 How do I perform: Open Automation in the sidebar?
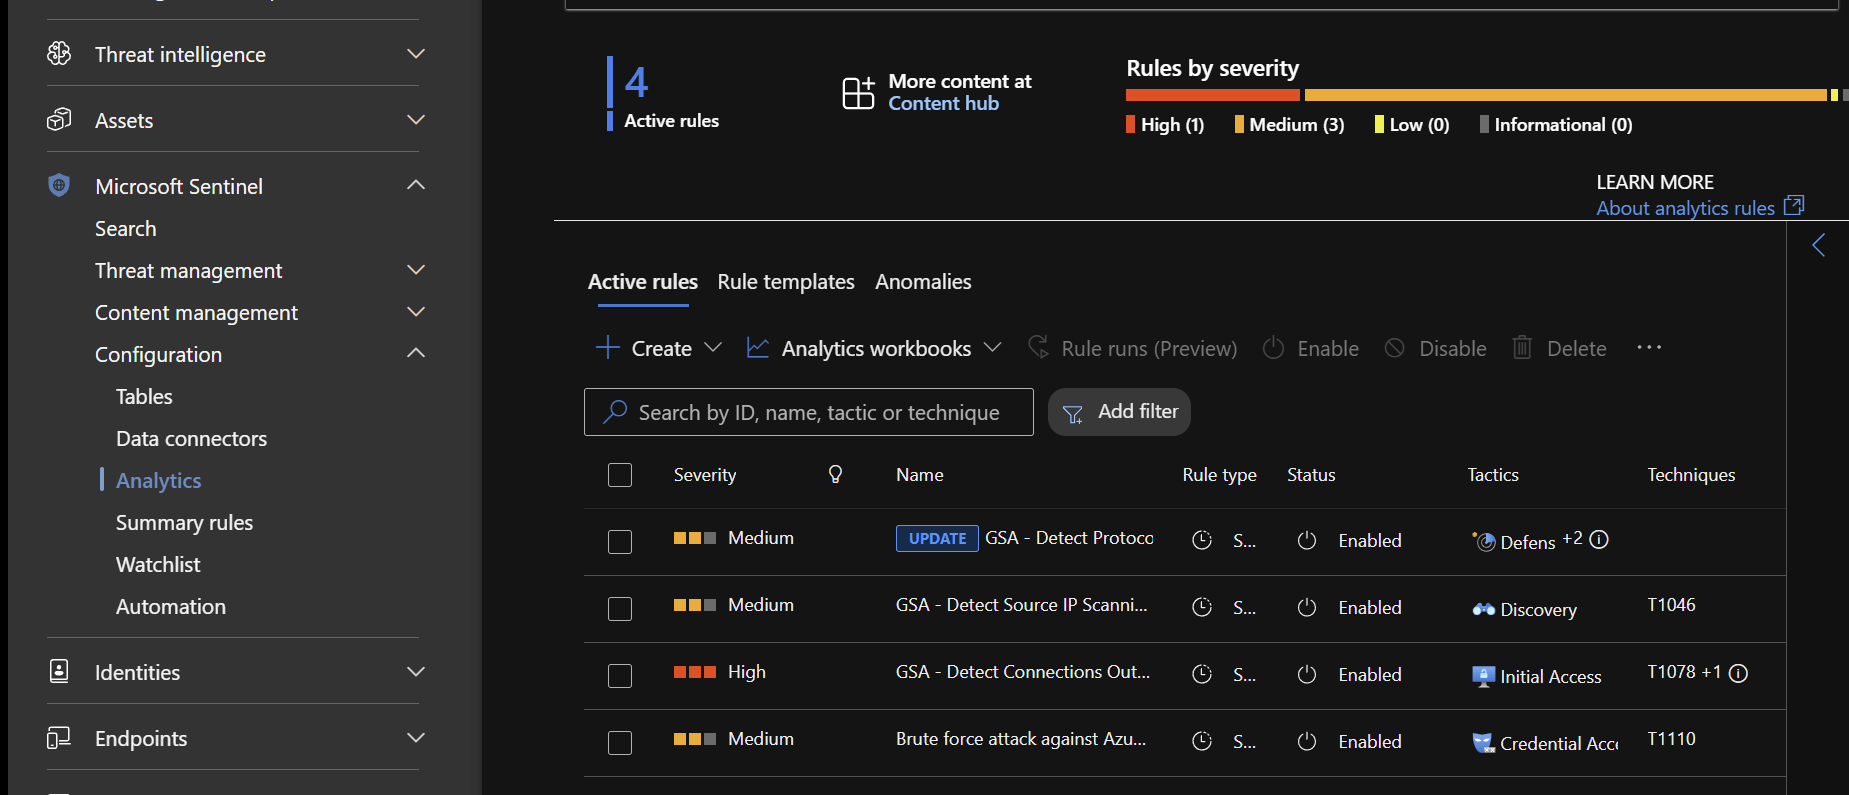click(171, 607)
